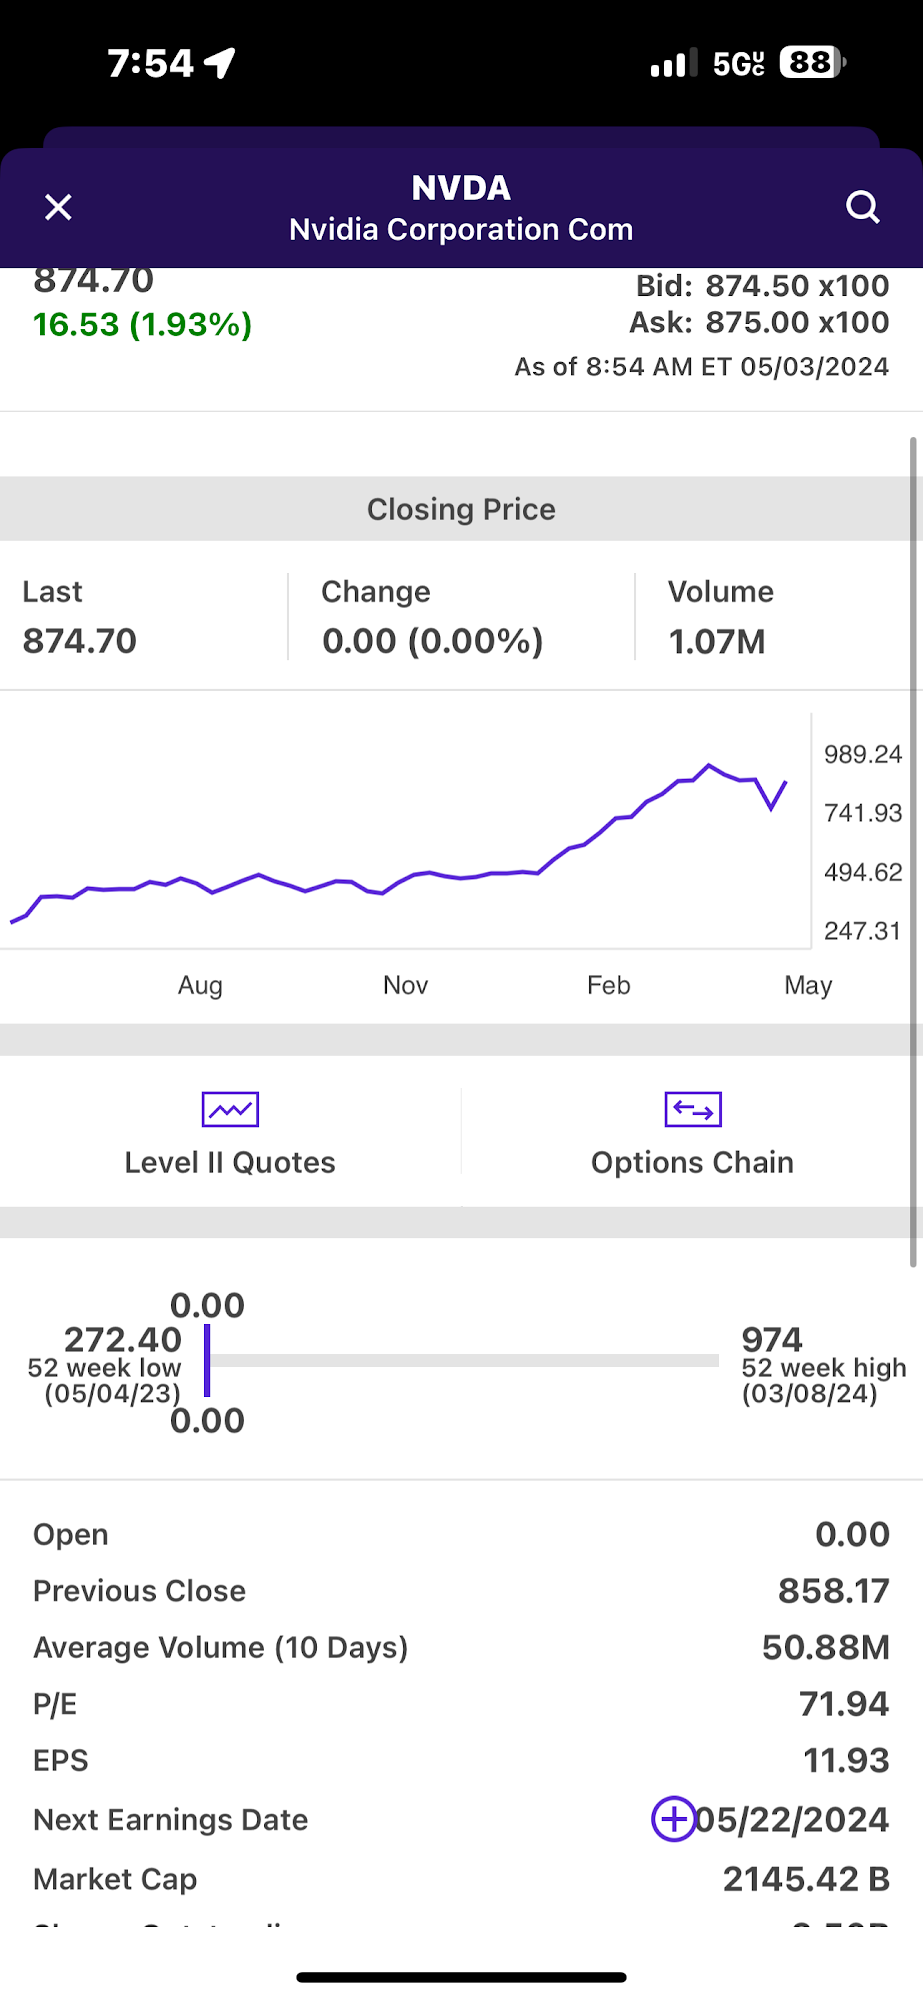Tap the Level II Quotes chart icon

[230, 1109]
